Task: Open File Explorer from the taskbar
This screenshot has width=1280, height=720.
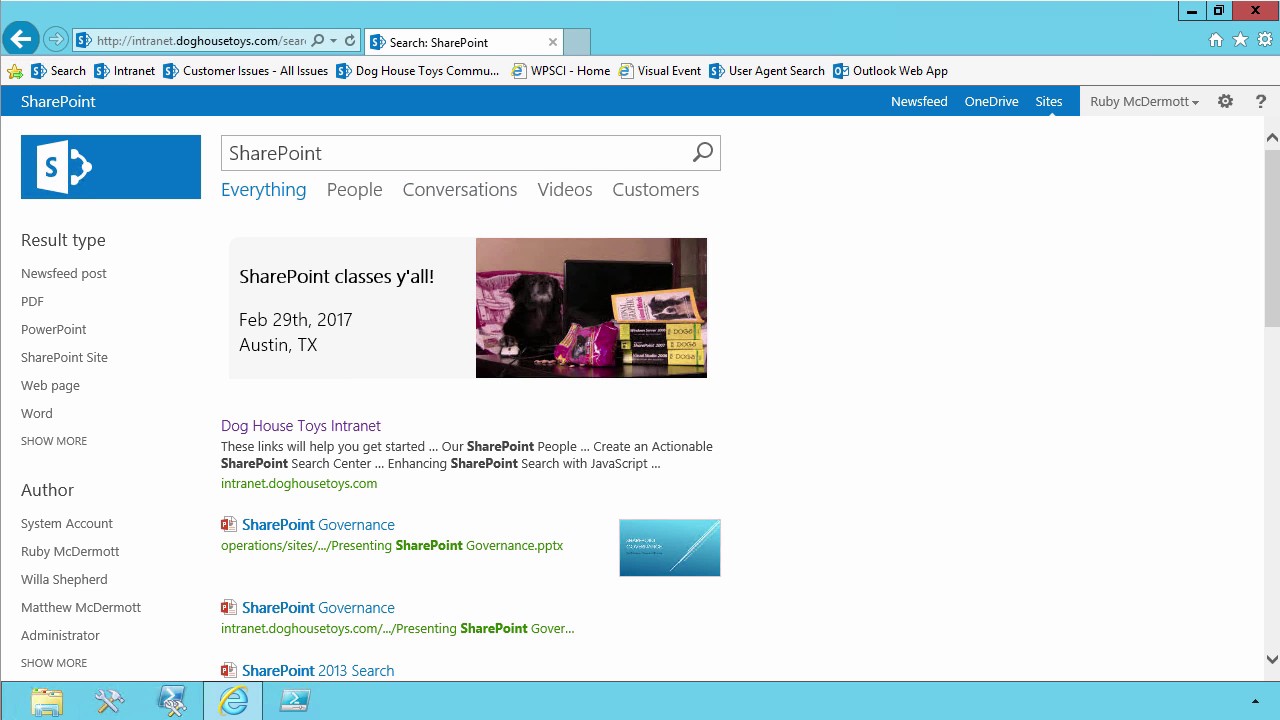Action: 47,701
